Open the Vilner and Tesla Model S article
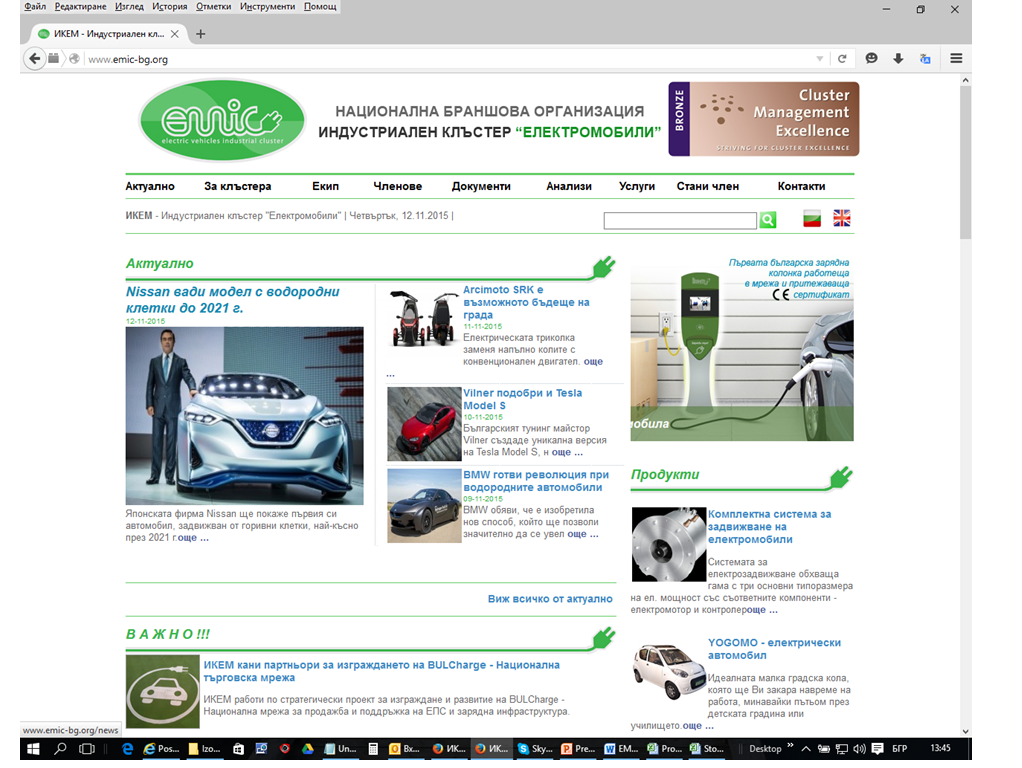The width and height of the screenshot is (1022, 768). [x=522, y=399]
